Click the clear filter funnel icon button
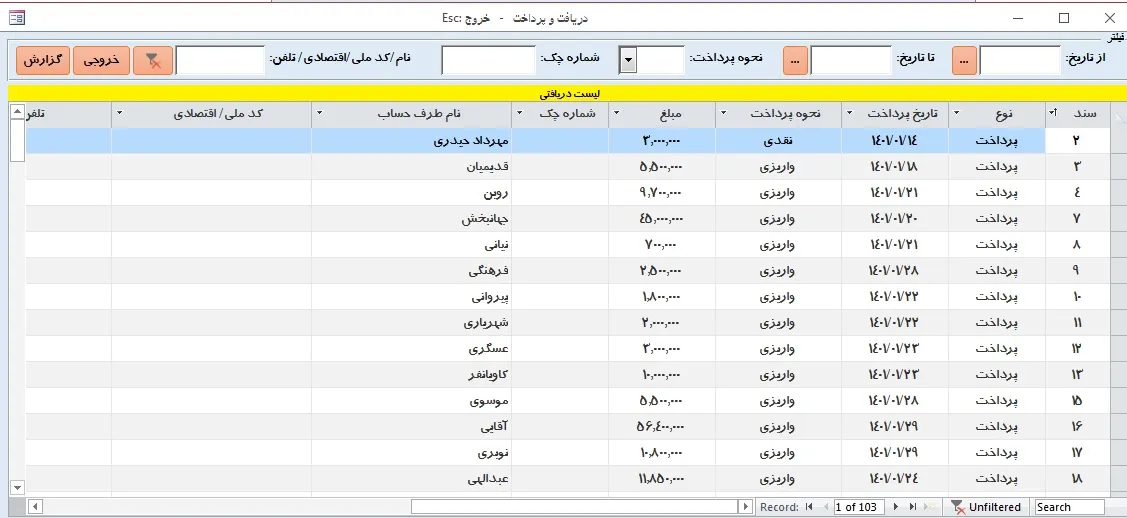The width and height of the screenshot is (1127, 518). [x=153, y=61]
